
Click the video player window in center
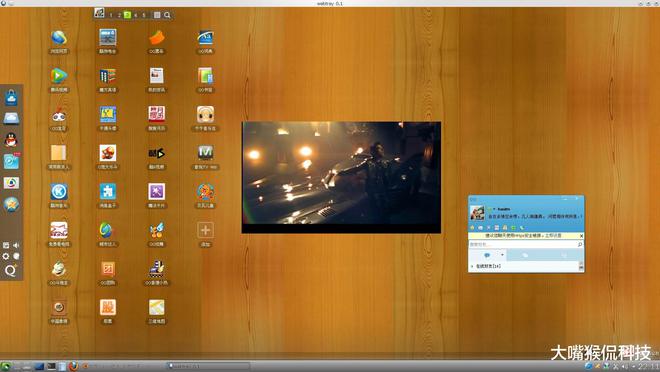[x=341, y=177]
